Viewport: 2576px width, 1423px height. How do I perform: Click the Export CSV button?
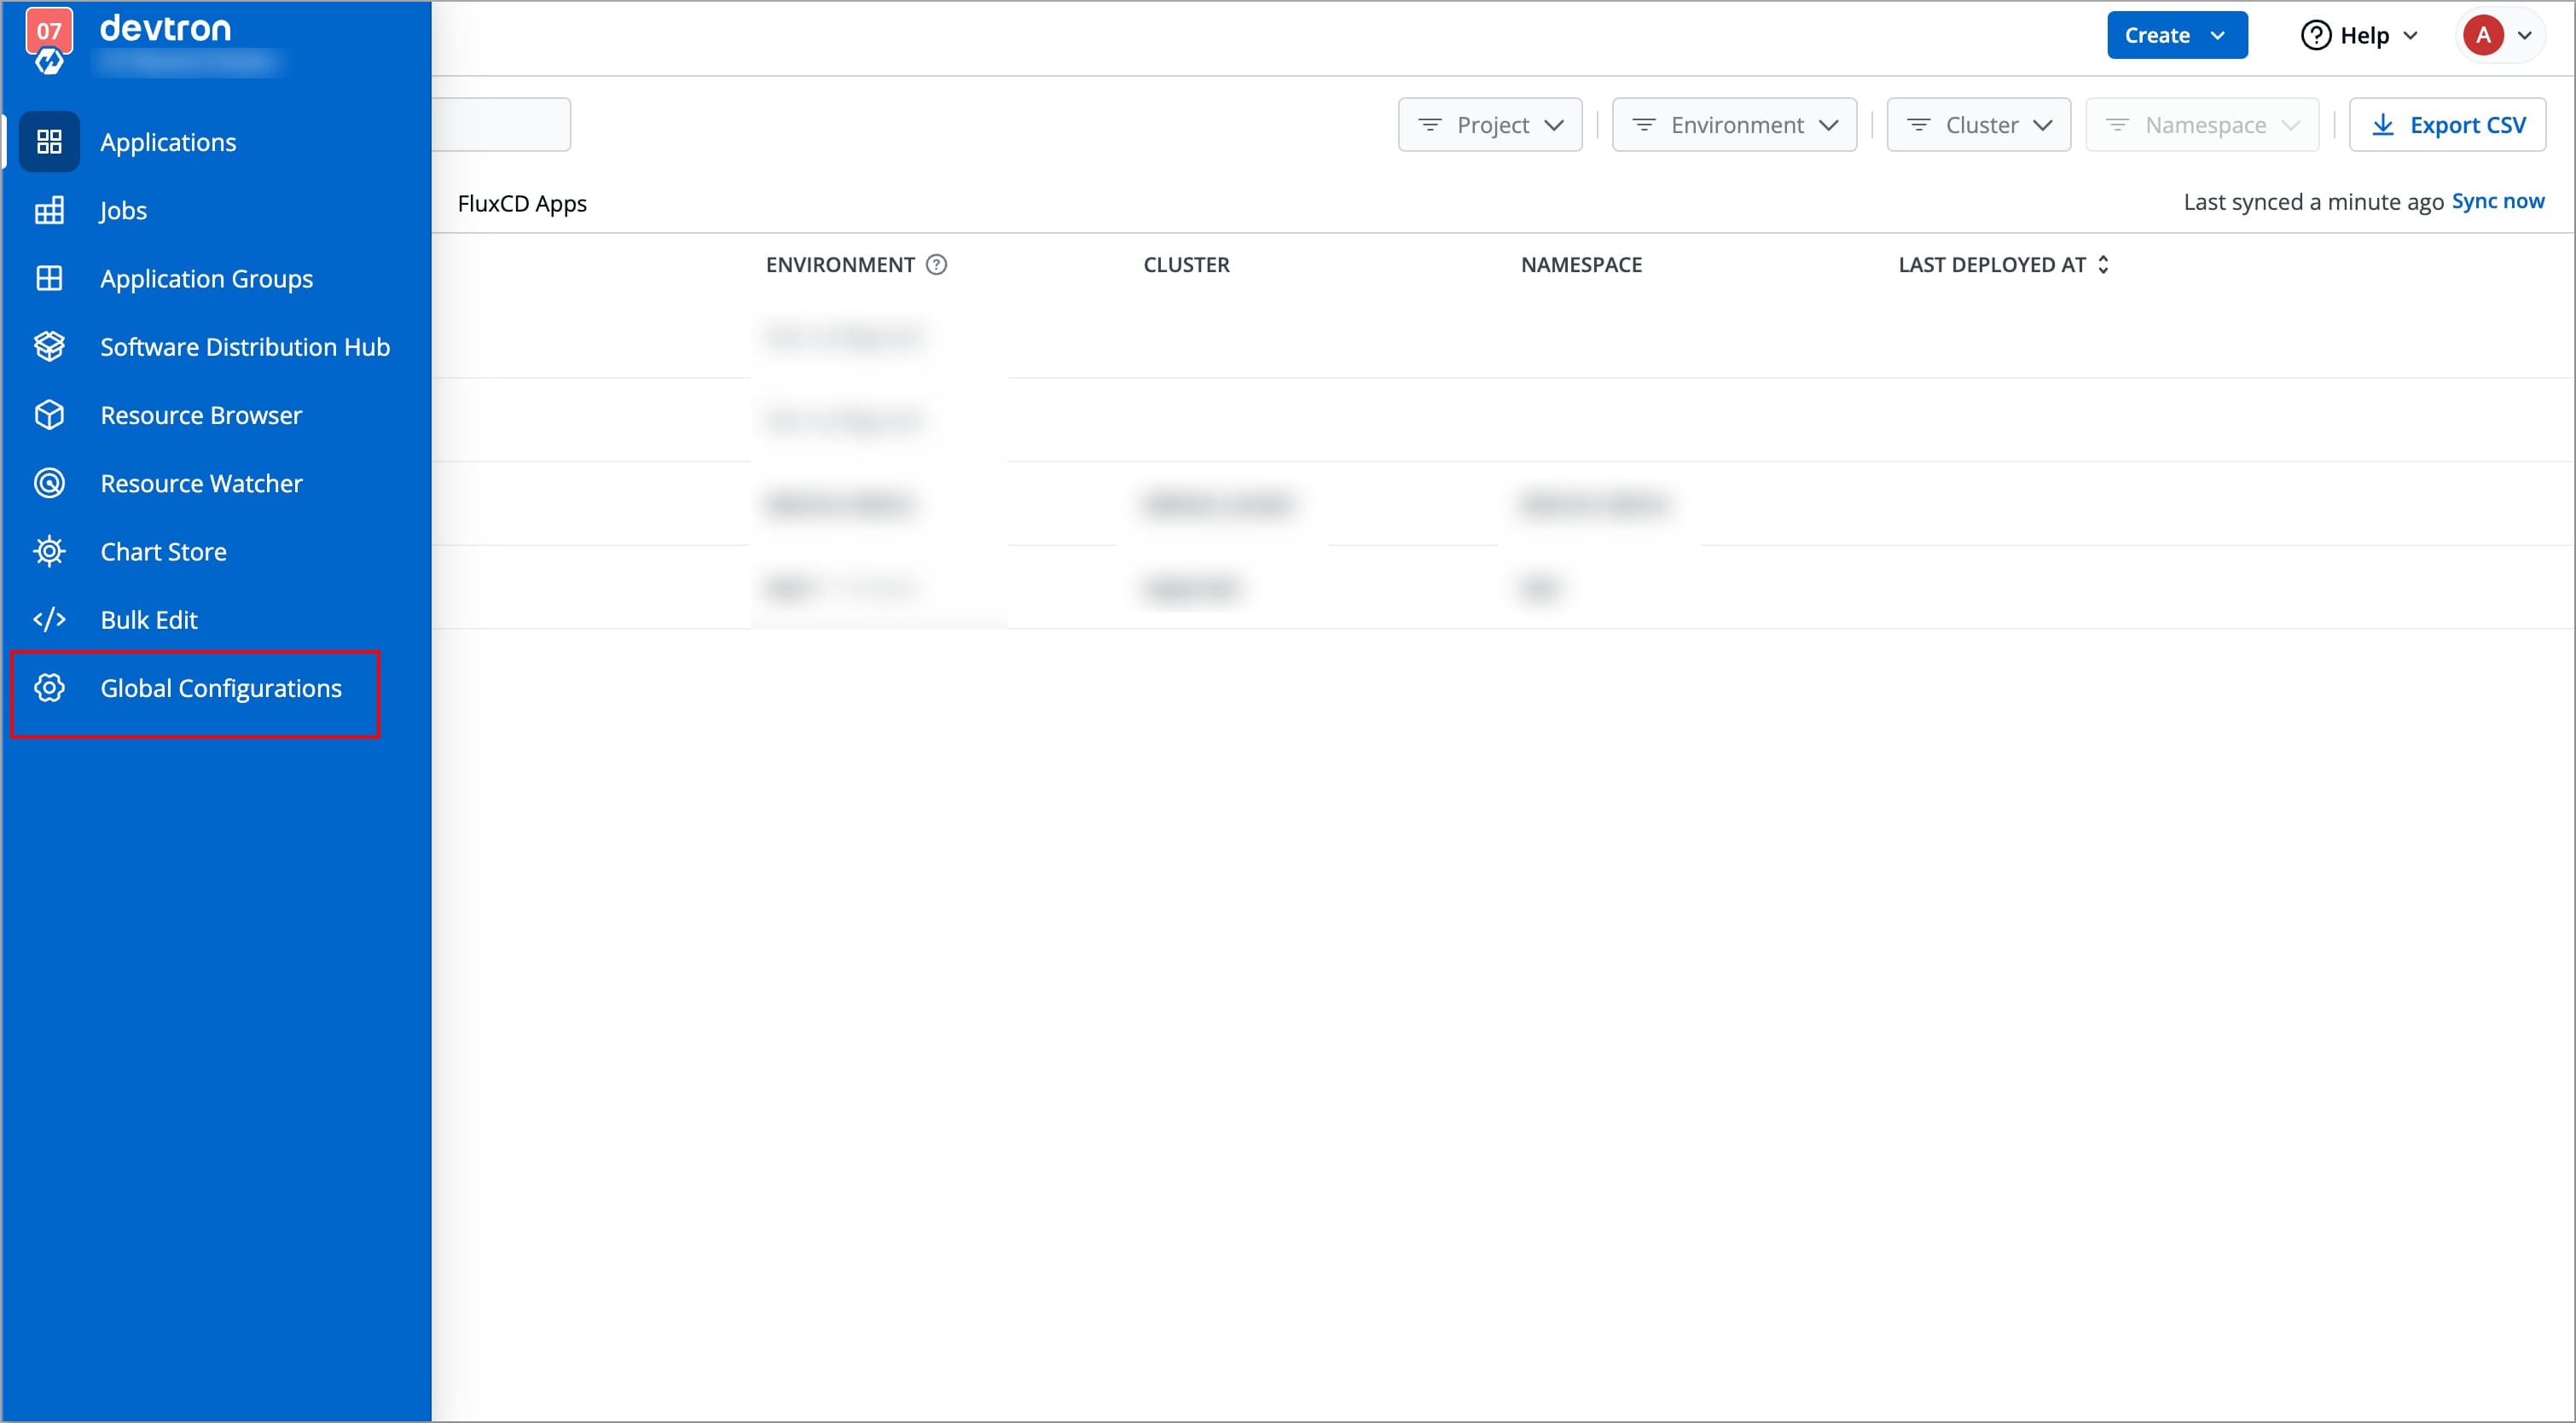(2447, 125)
